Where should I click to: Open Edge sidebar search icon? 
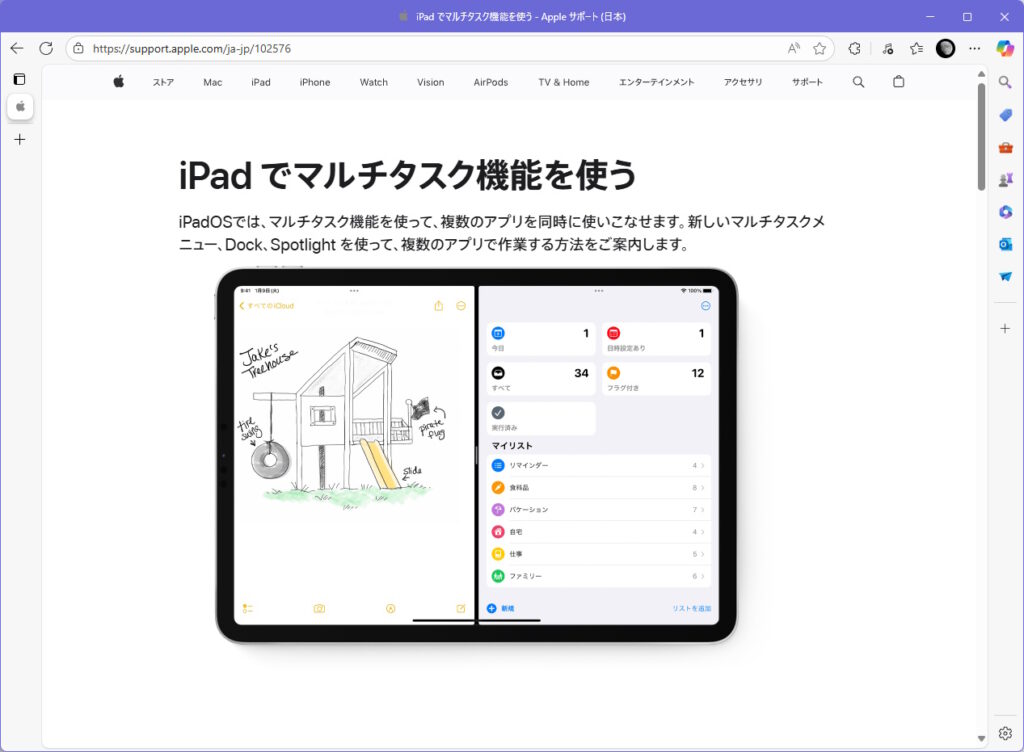1005,82
